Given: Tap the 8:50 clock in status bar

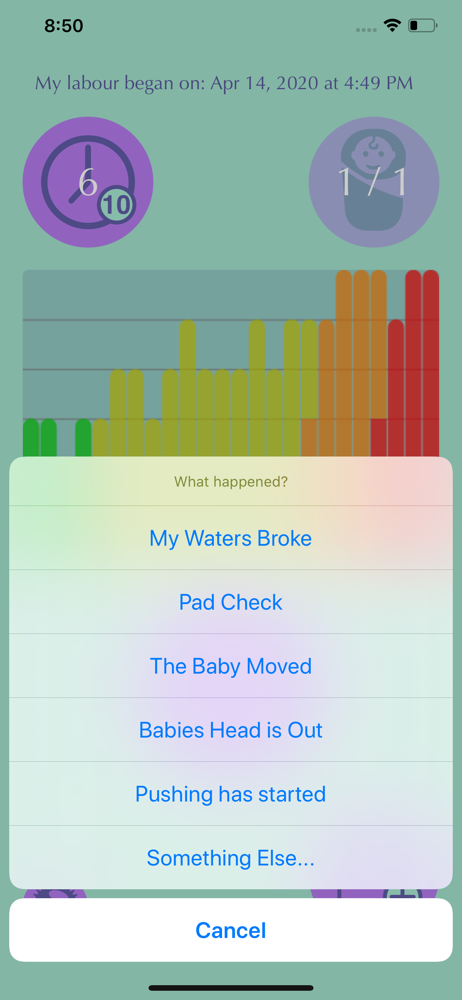Looking at the screenshot, I should click(x=64, y=26).
